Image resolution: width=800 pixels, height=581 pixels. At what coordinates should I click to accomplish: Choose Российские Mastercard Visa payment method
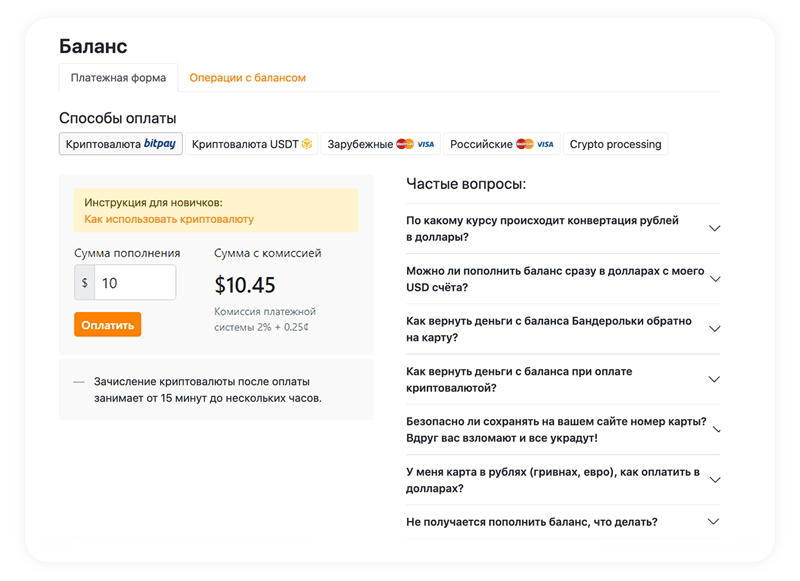pyautogui.click(x=501, y=144)
